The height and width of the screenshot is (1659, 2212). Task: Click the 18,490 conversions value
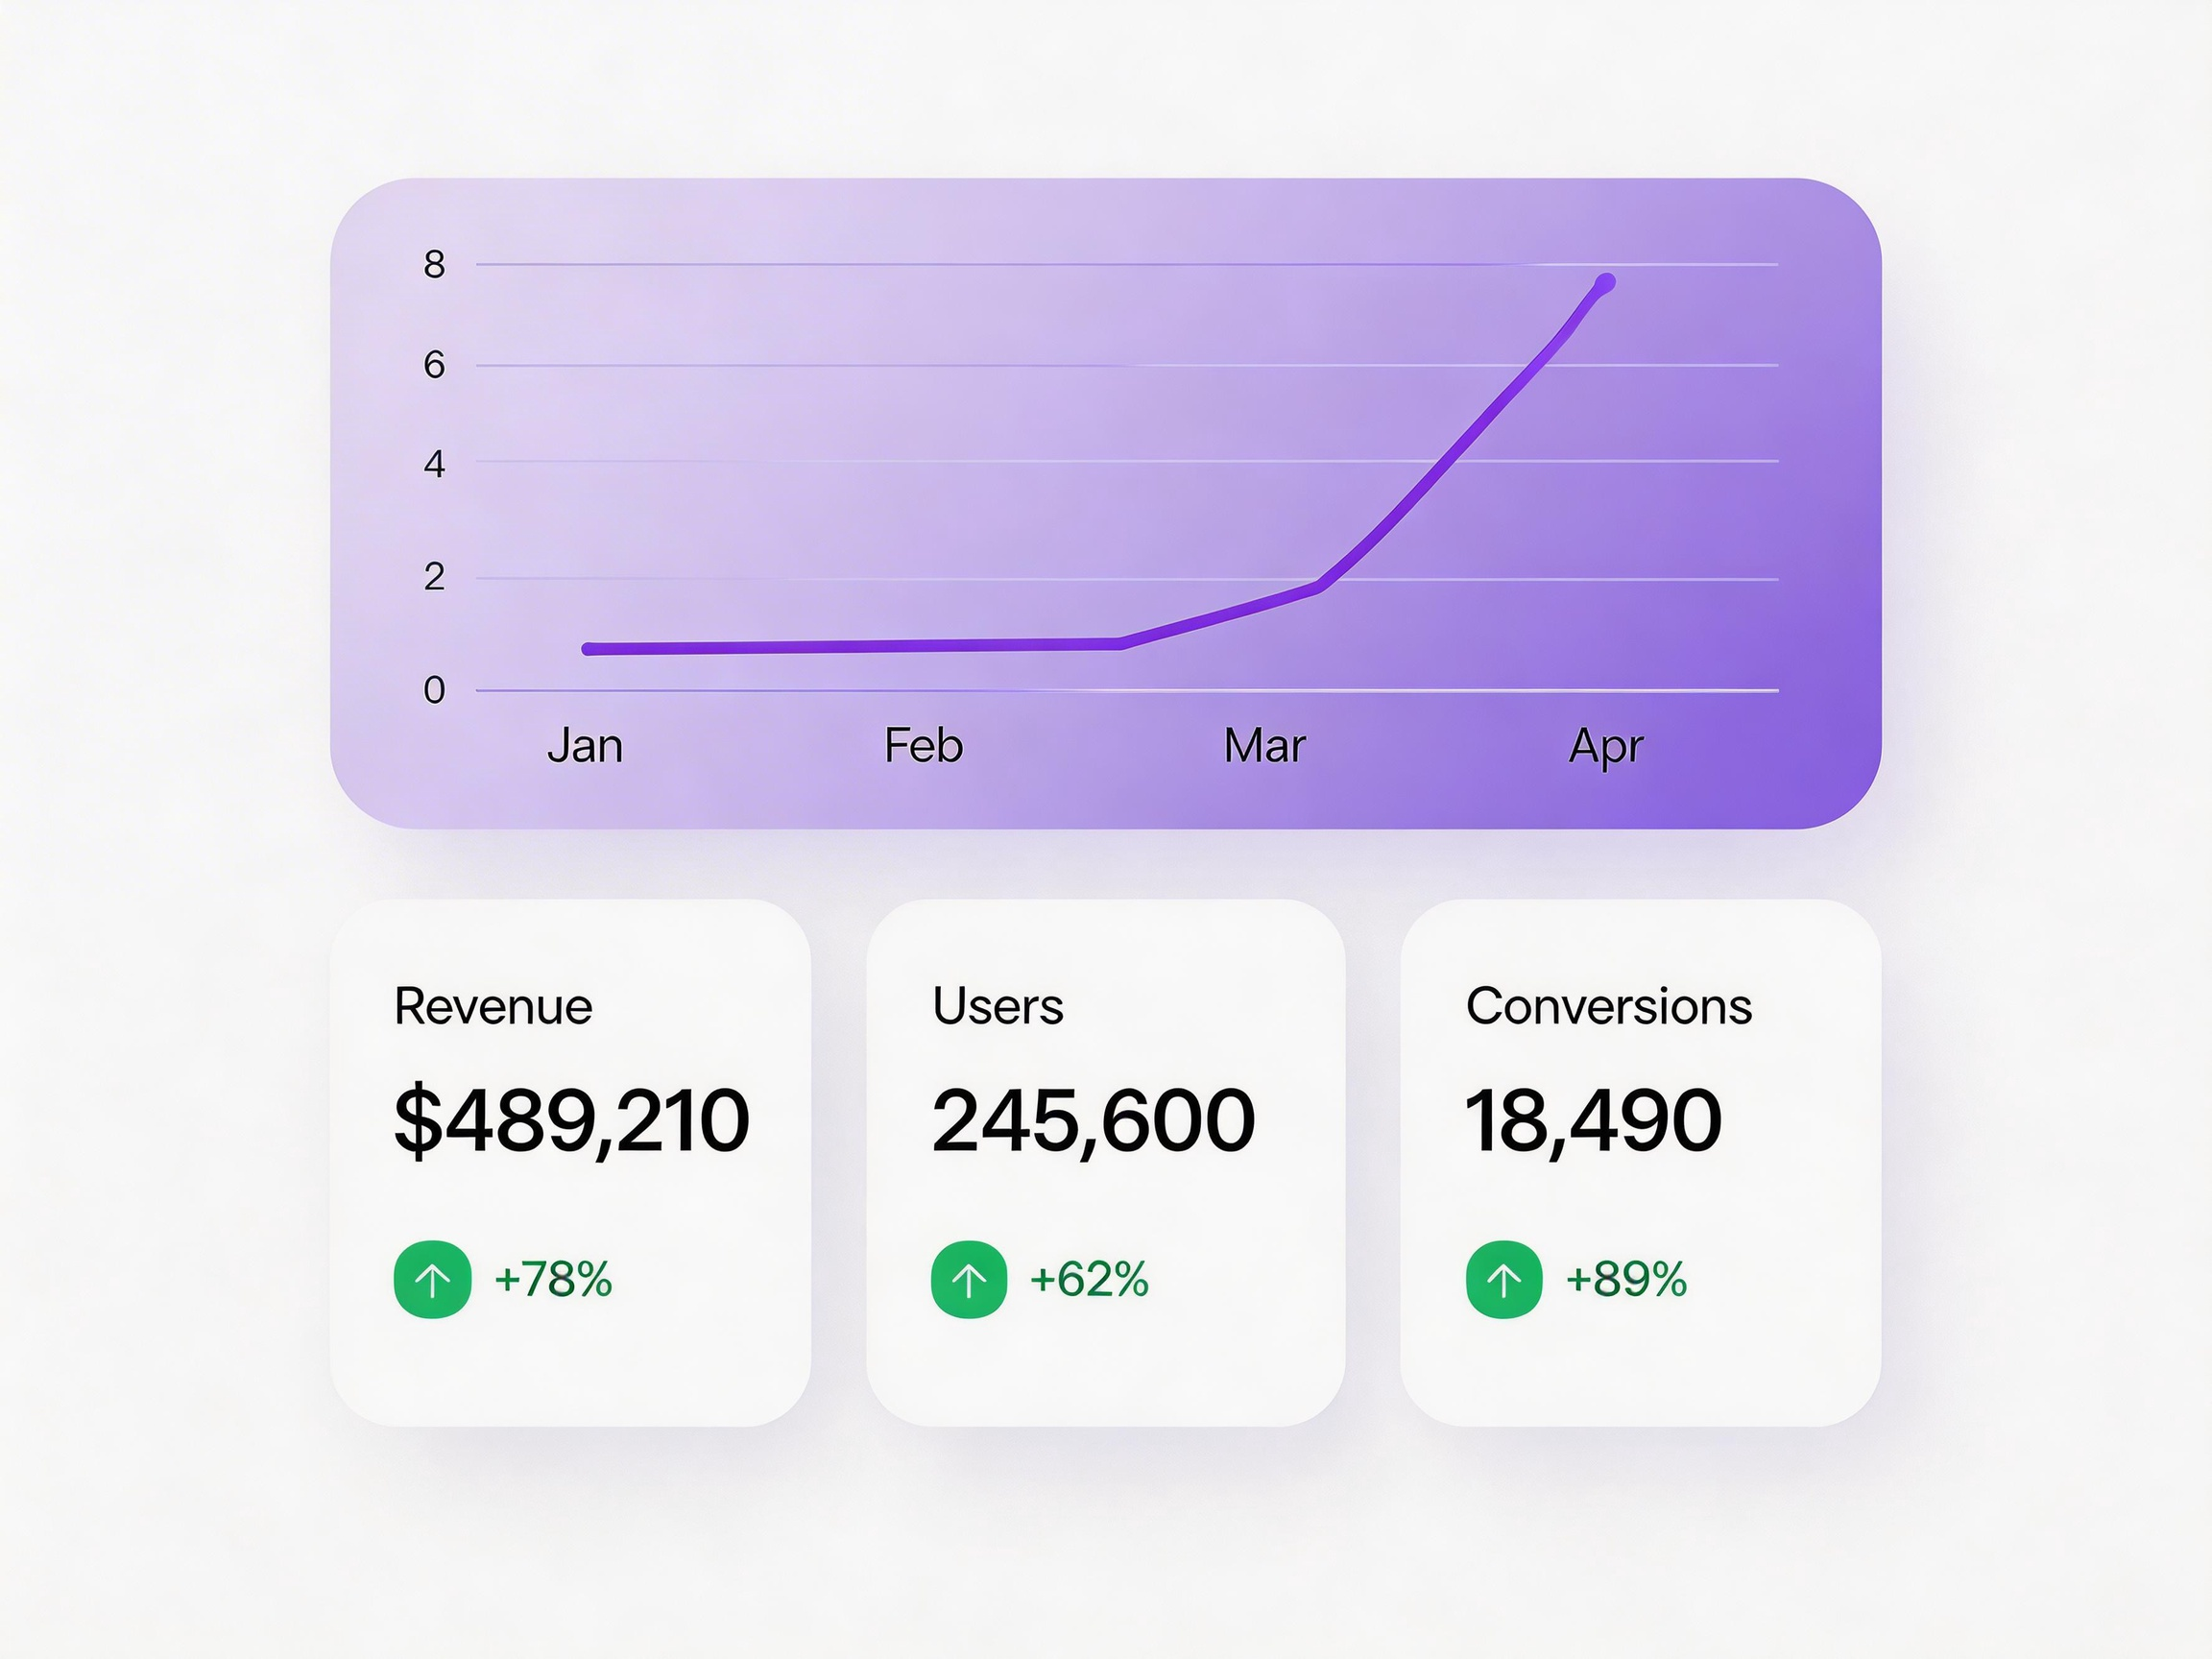coord(1593,1120)
